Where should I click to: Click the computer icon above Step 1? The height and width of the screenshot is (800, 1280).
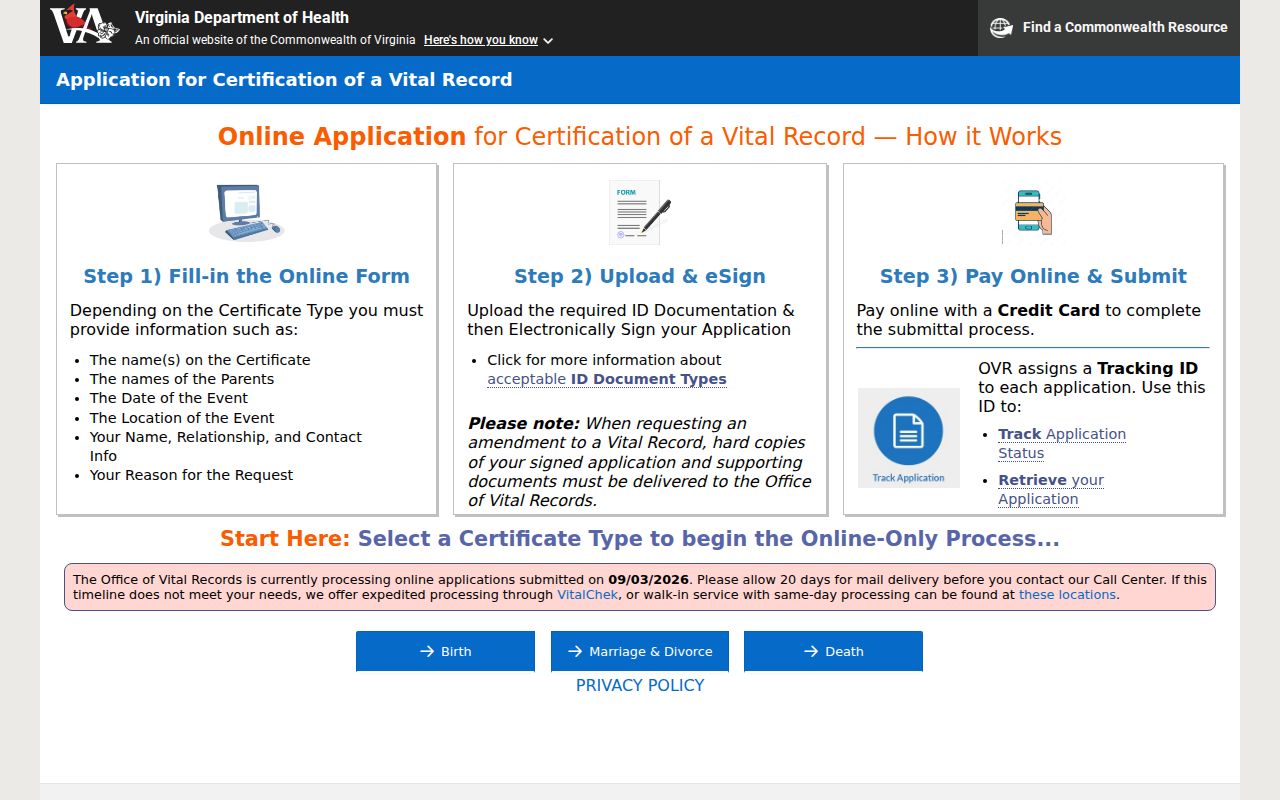point(246,212)
